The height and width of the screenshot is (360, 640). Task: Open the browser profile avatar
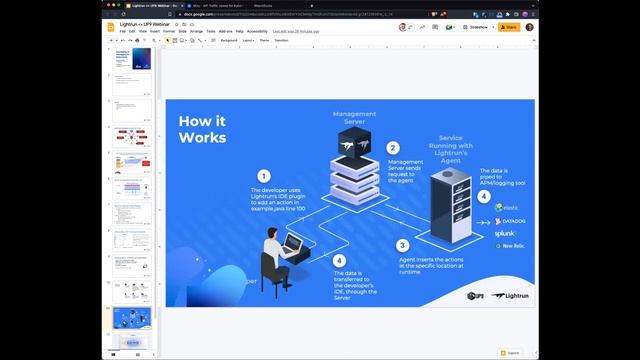click(525, 14)
